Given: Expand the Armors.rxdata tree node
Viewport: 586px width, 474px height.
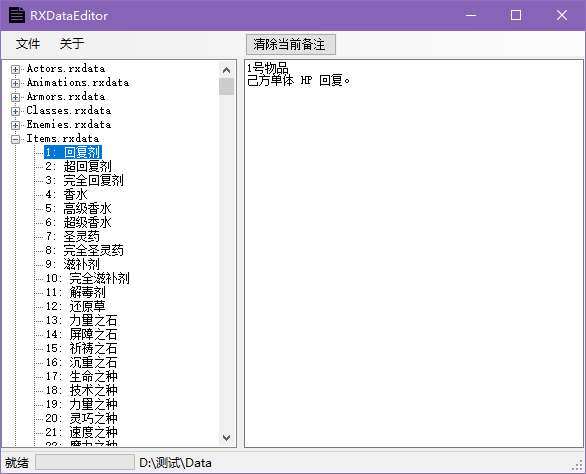Looking at the screenshot, I should tap(15, 97).
